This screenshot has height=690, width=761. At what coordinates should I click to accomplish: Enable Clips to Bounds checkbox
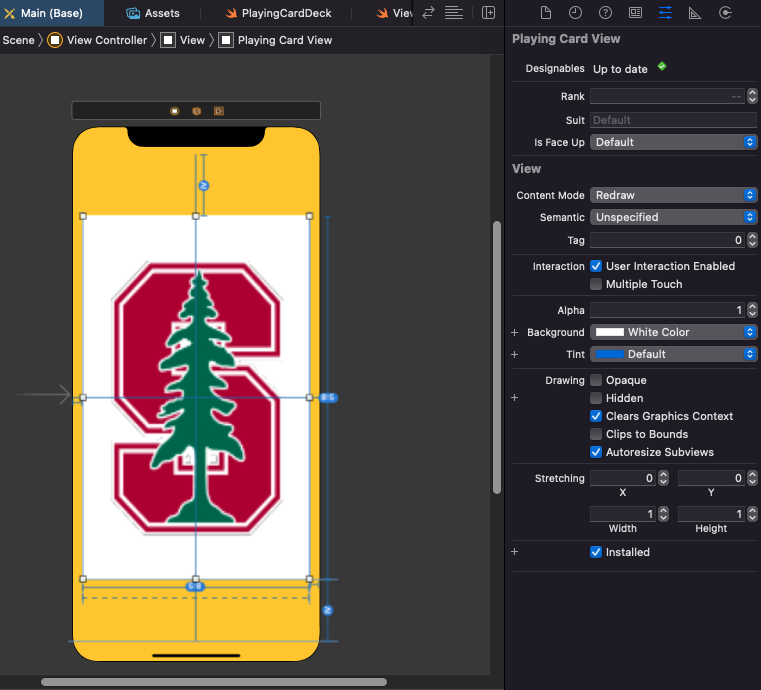[596, 434]
